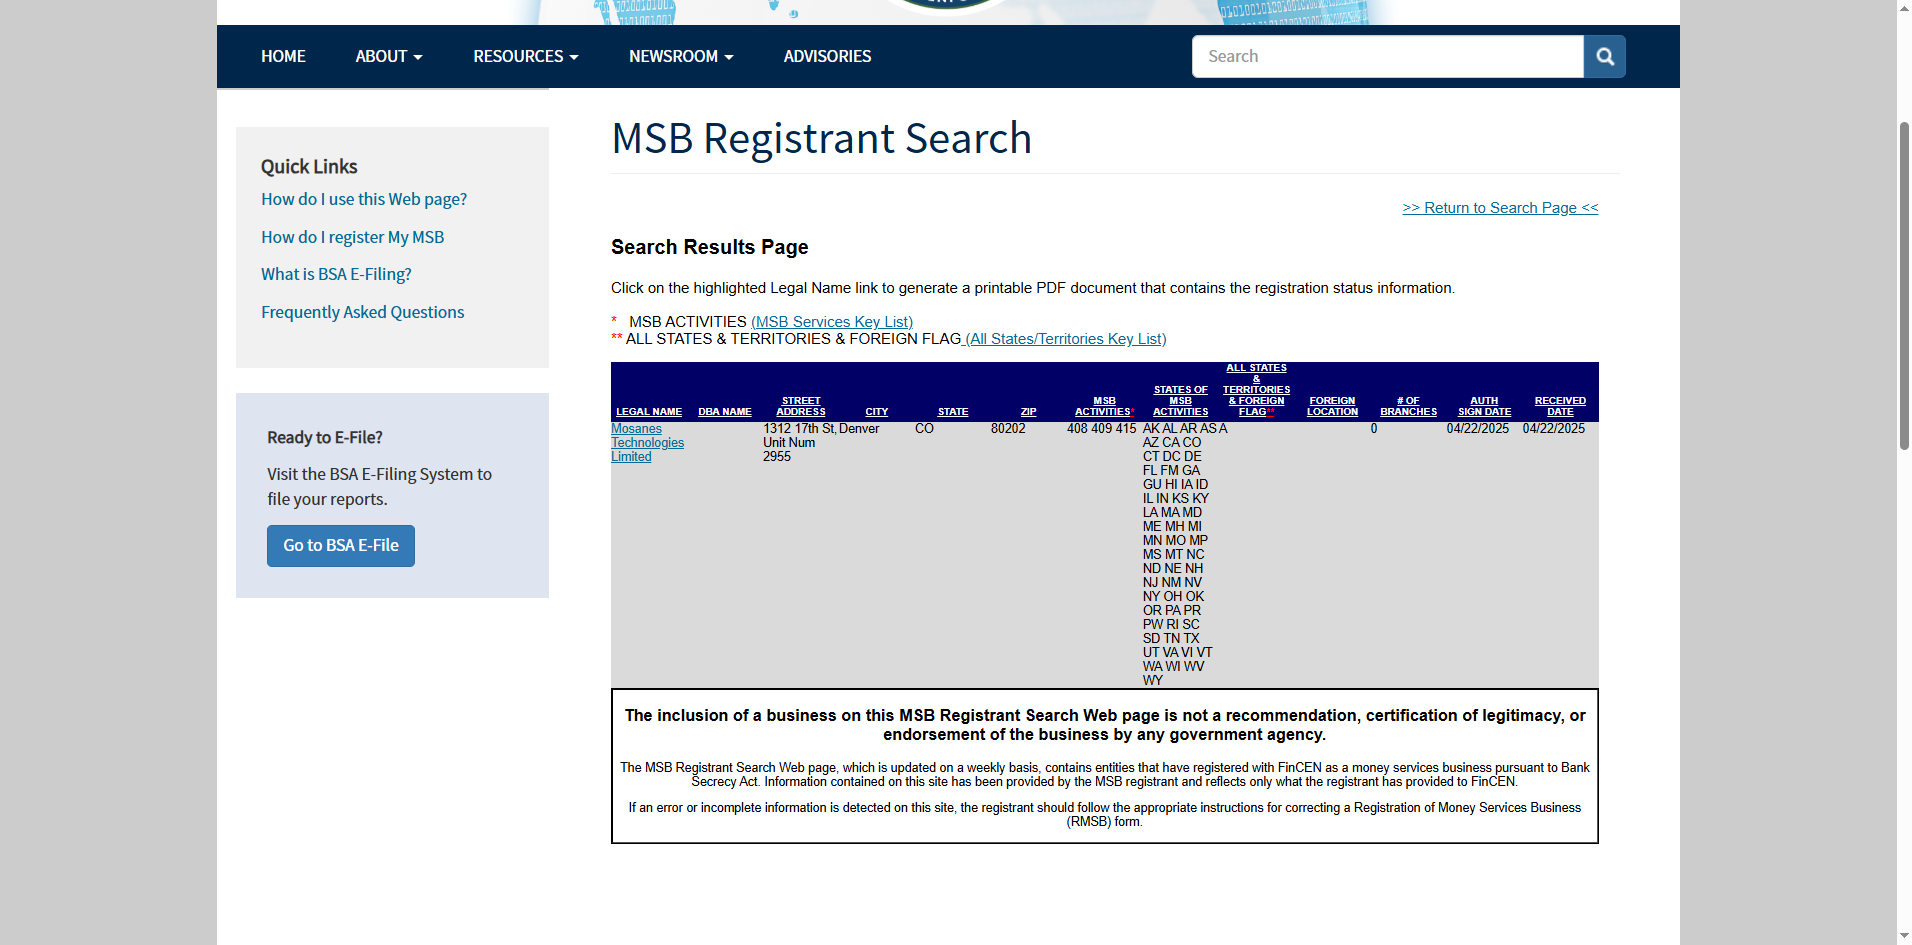Open the ADVISORIES menu item
This screenshot has width=1912, height=945.
pyautogui.click(x=827, y=57)
